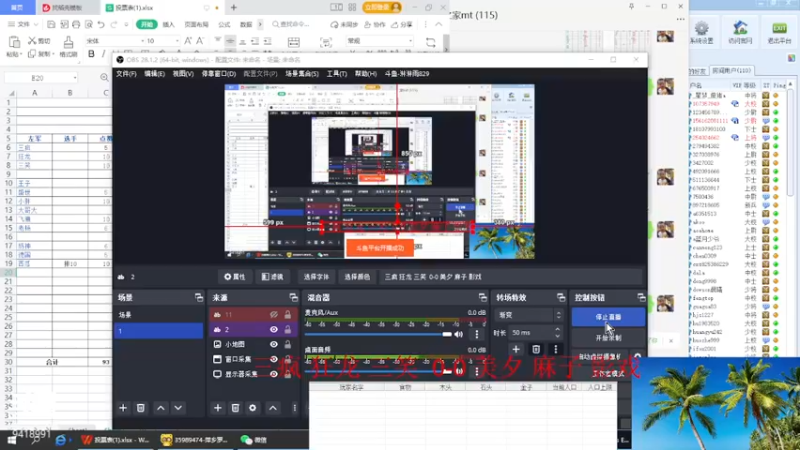Hide 窗口采集 source via eye icon

(274, 359)
